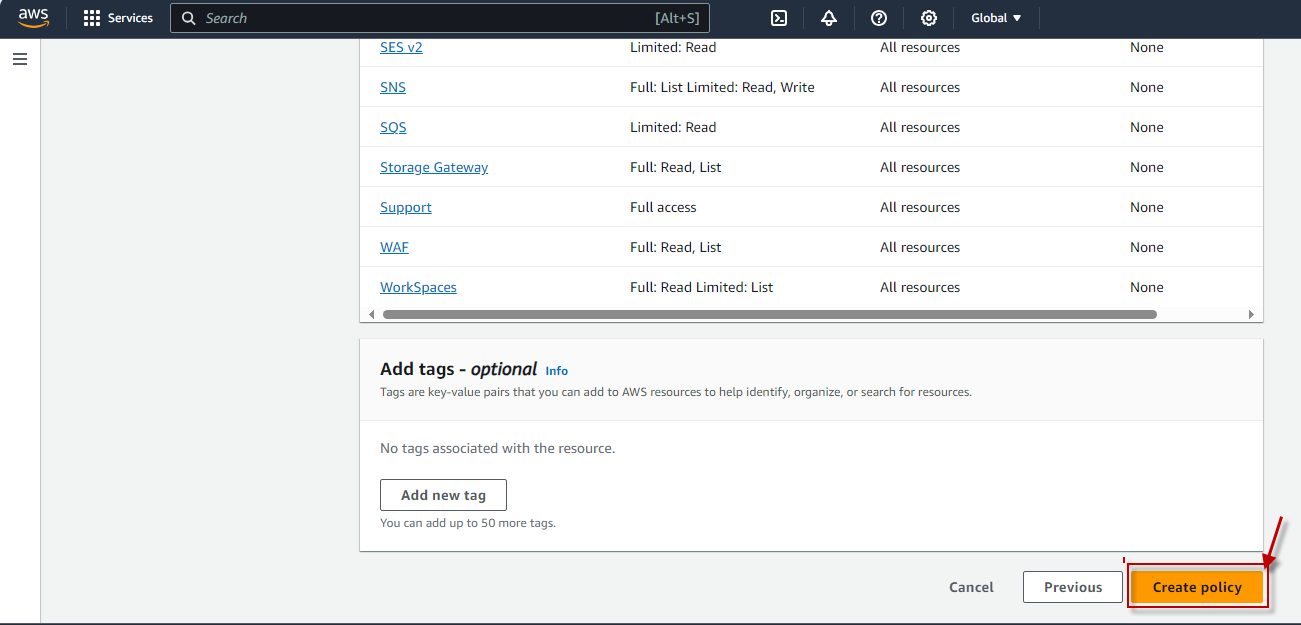Expand the hamburger navigation menu
Viewport: 1301px width, 625px height.
click(x=20, y=59)
